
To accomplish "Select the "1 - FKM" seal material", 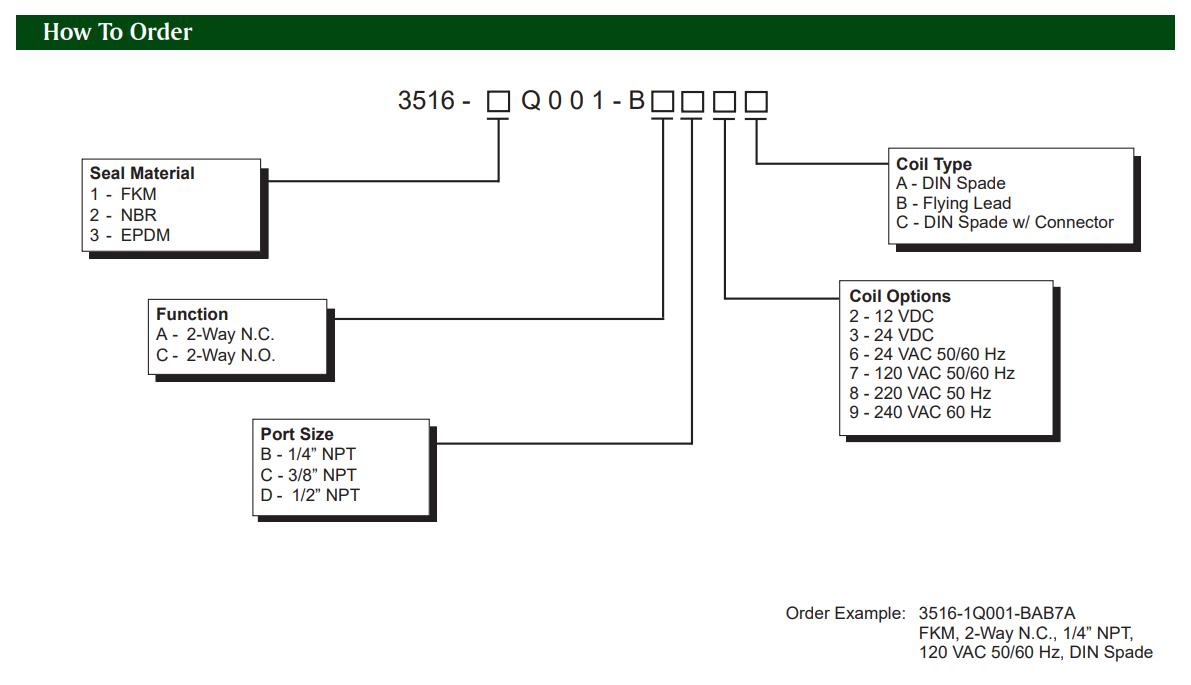I will [123, 195].
